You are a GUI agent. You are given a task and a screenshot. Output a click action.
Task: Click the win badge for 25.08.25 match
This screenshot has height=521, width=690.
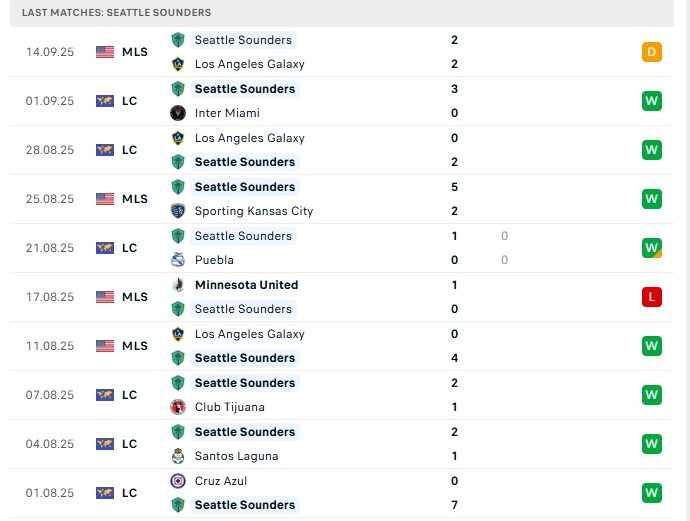pyautogui.click(x=652, y=199)
